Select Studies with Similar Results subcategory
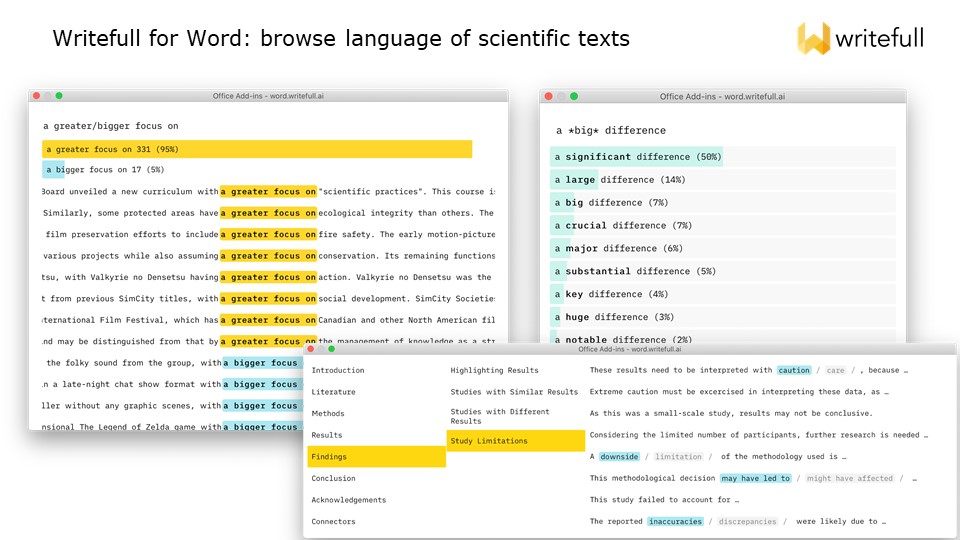The height and width of the screenshot is (540, 960). 516,392
